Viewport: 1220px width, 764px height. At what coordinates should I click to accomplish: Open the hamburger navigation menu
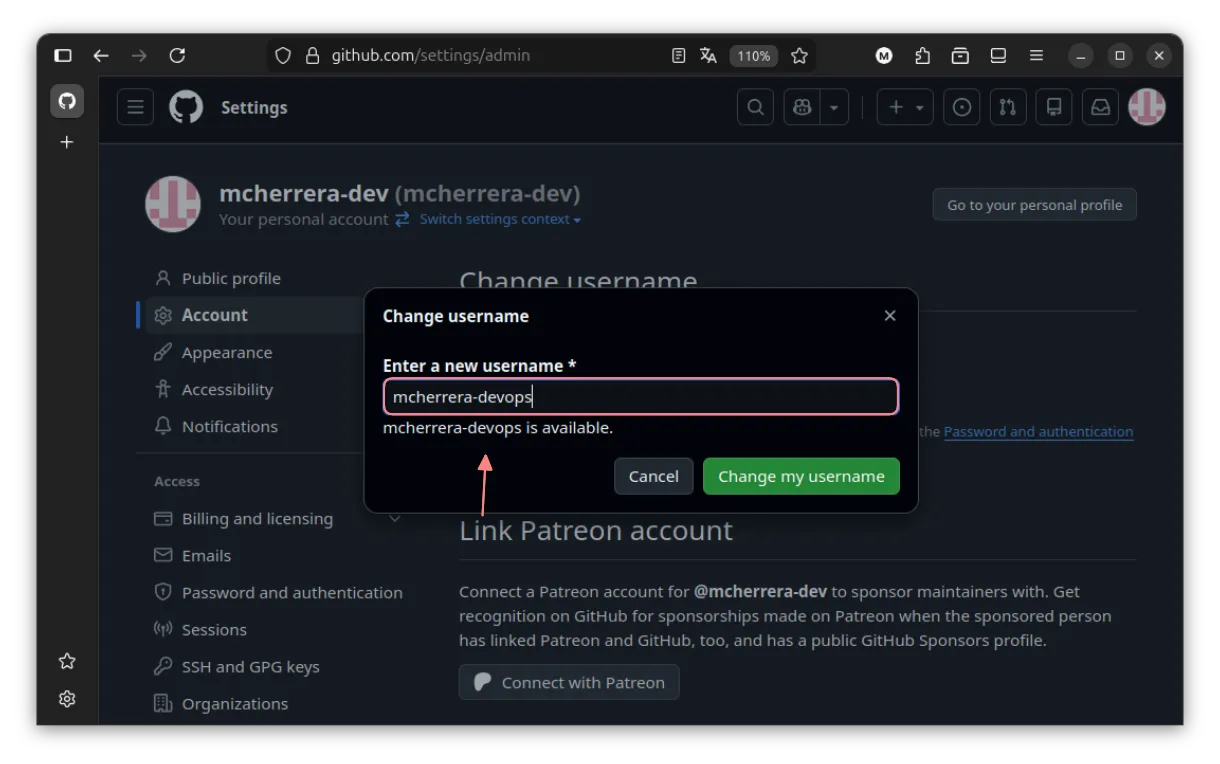(135, 107)
